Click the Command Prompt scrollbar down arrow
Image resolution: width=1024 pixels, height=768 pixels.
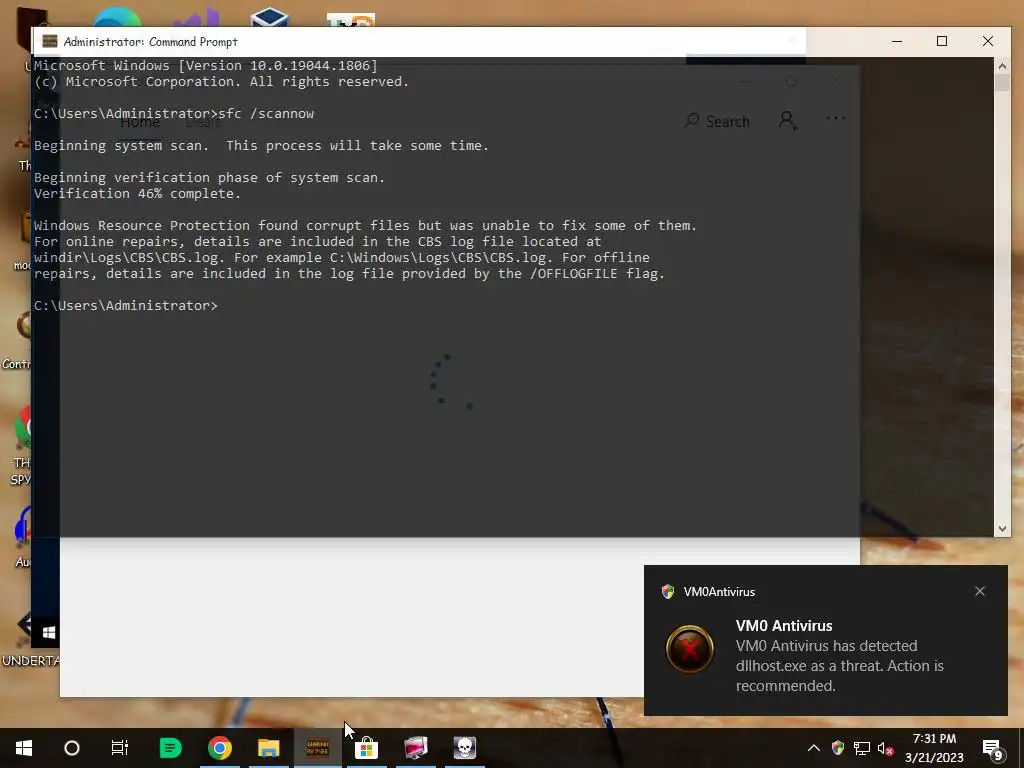pos(1002,528)
